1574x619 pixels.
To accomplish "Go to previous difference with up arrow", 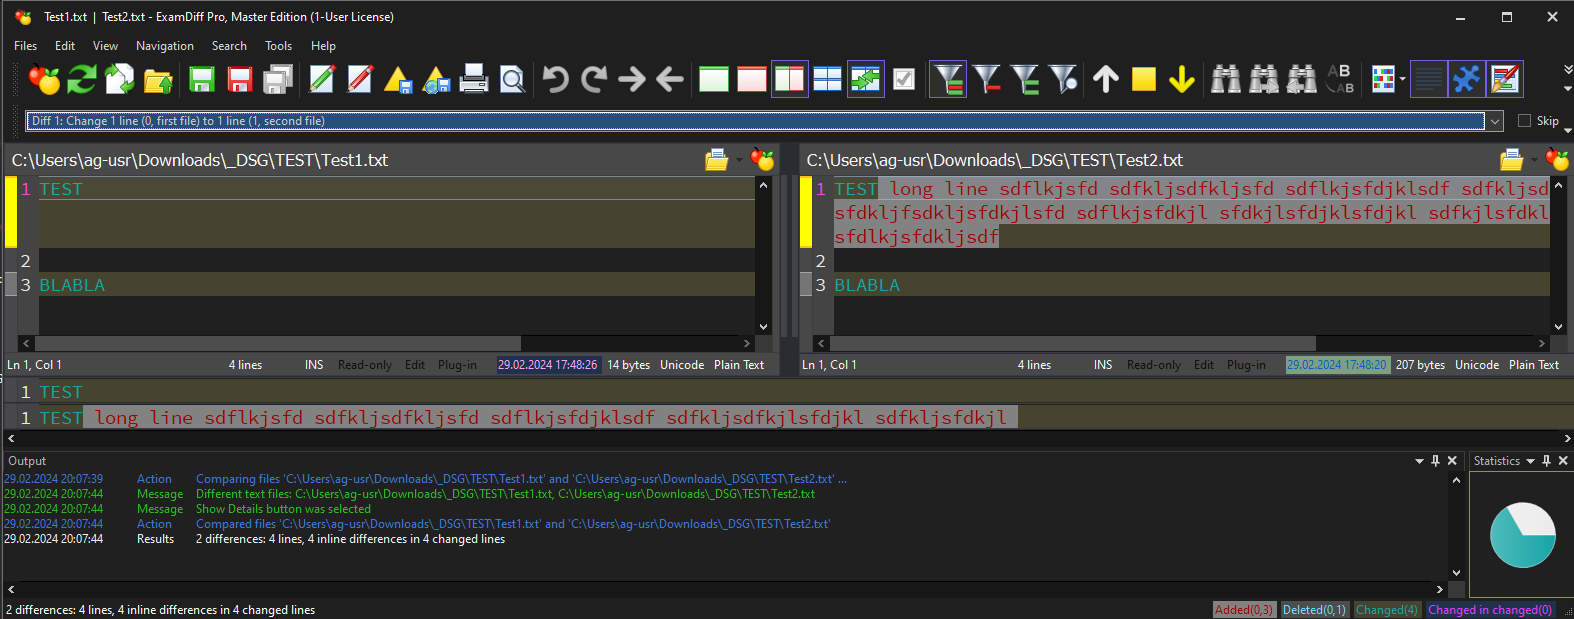I will (1106, 79).
